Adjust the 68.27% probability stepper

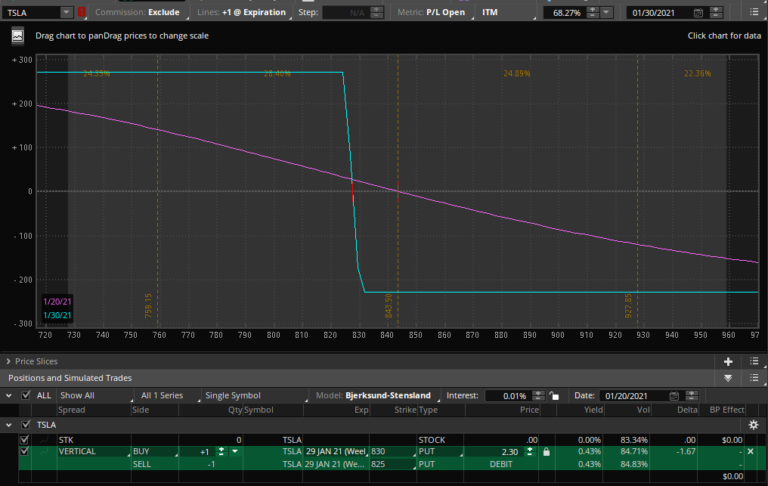point(593,12)
